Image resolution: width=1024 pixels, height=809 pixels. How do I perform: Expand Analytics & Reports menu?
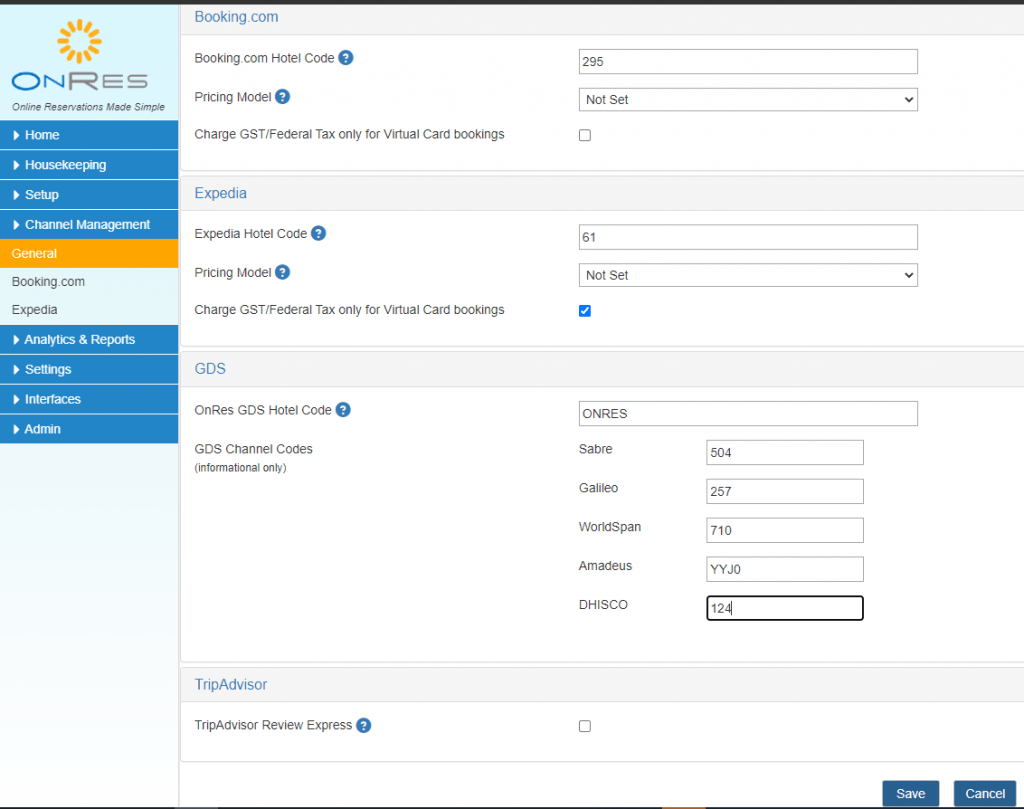(80, 340)
